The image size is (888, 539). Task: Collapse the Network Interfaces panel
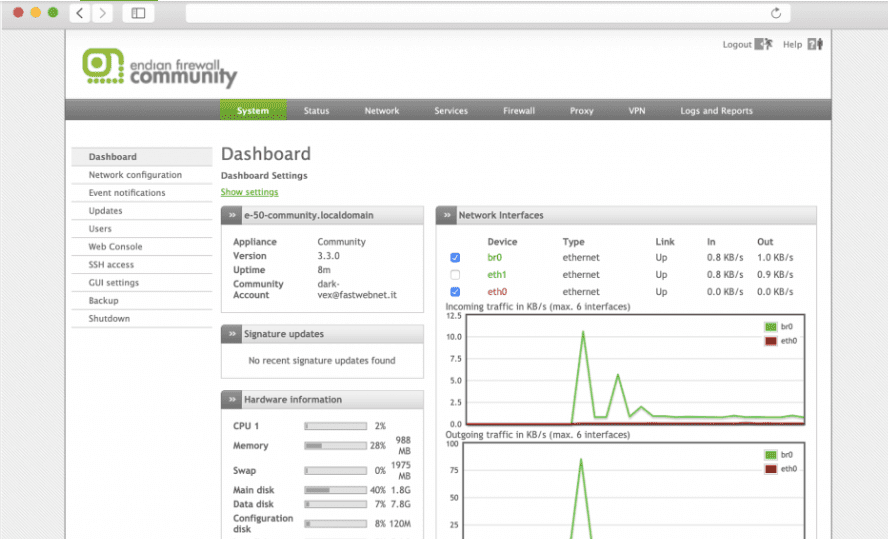(x=446, y=215)
